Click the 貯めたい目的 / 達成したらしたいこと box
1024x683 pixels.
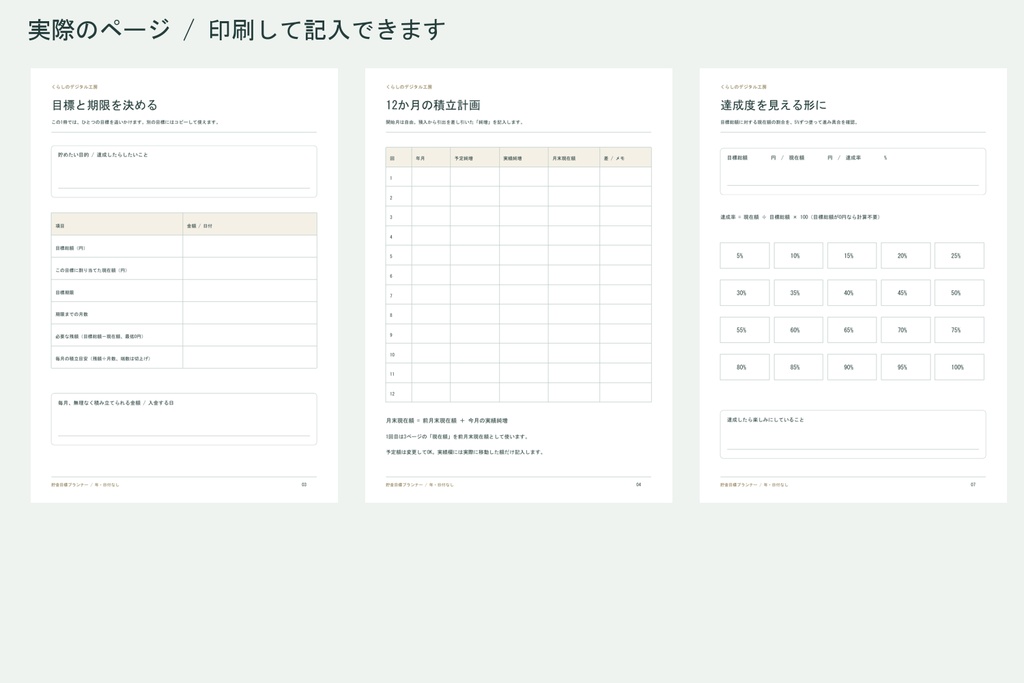pos(184,172)
